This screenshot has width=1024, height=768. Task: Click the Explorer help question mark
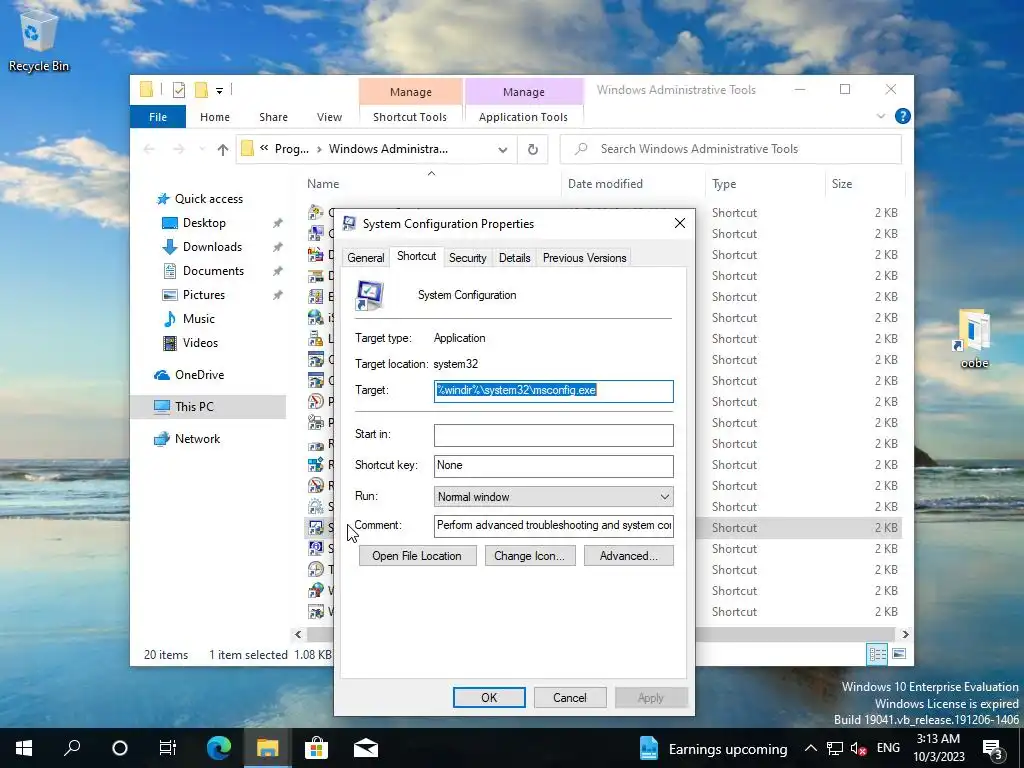[x=903, y=116]
